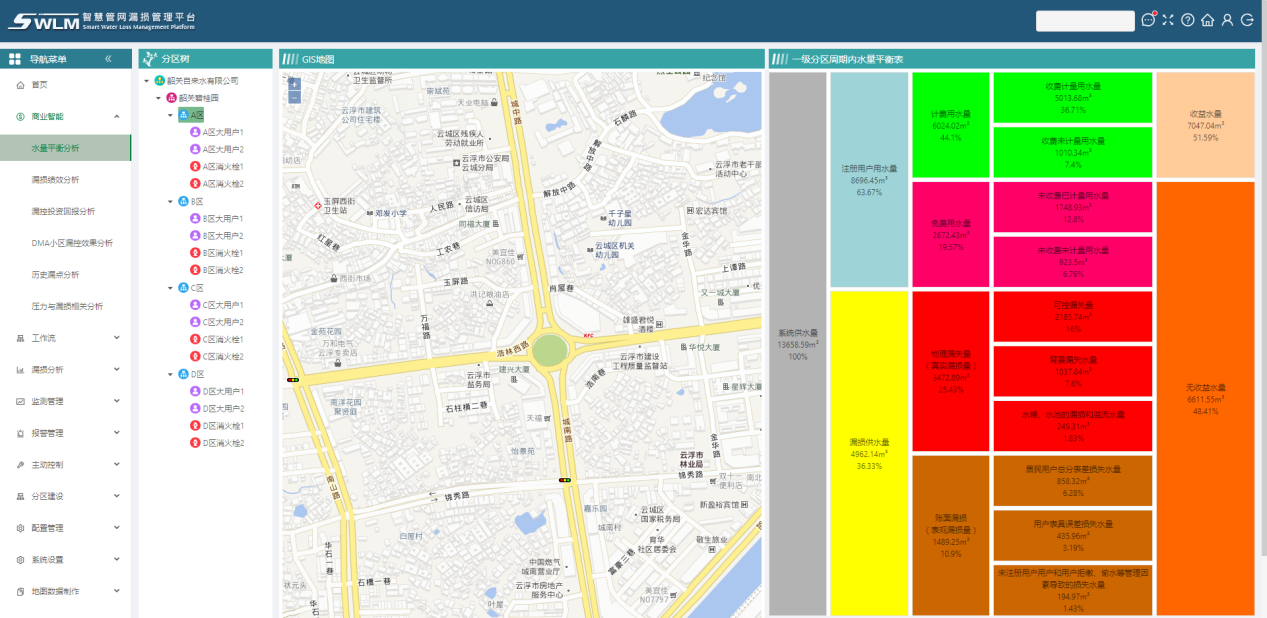
Task: Click the orange 无收益水量 block
Action: click(1205, 398)
